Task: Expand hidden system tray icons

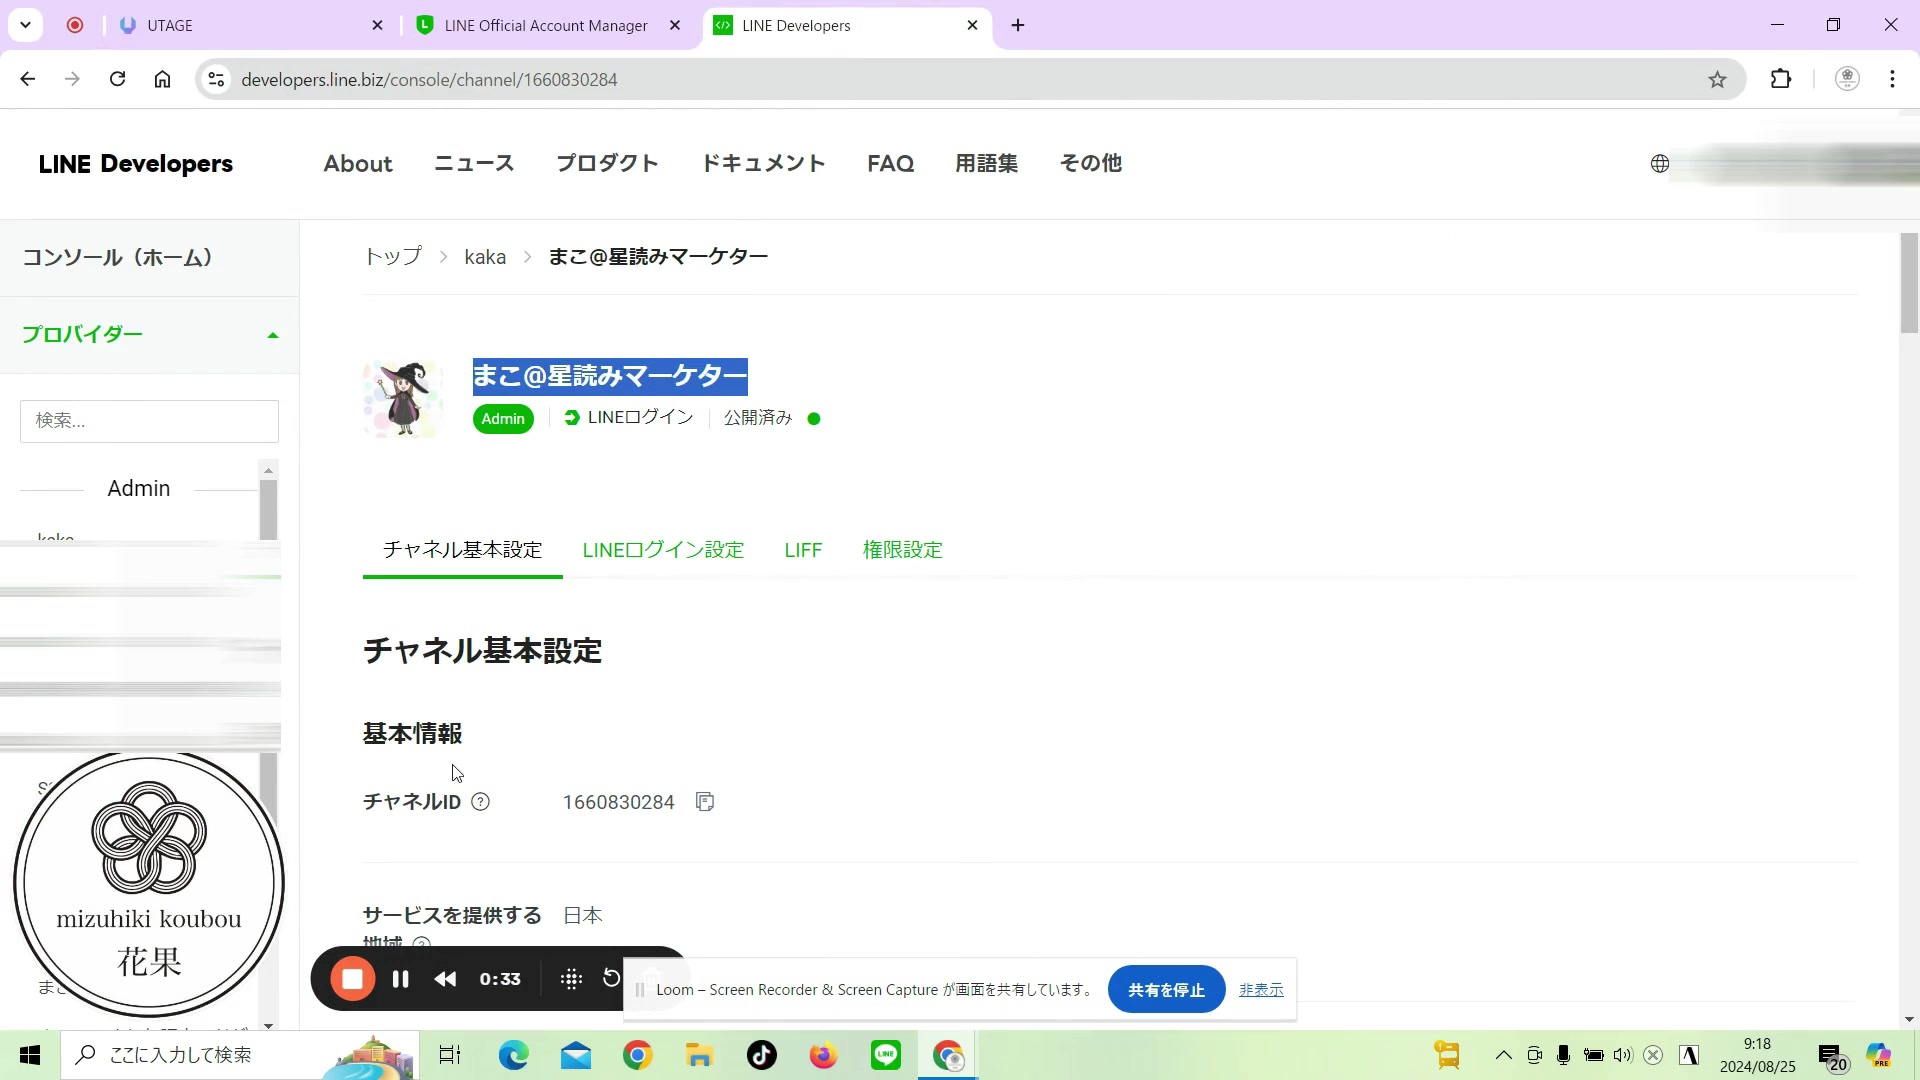Action: (x=1503, y=1055)
